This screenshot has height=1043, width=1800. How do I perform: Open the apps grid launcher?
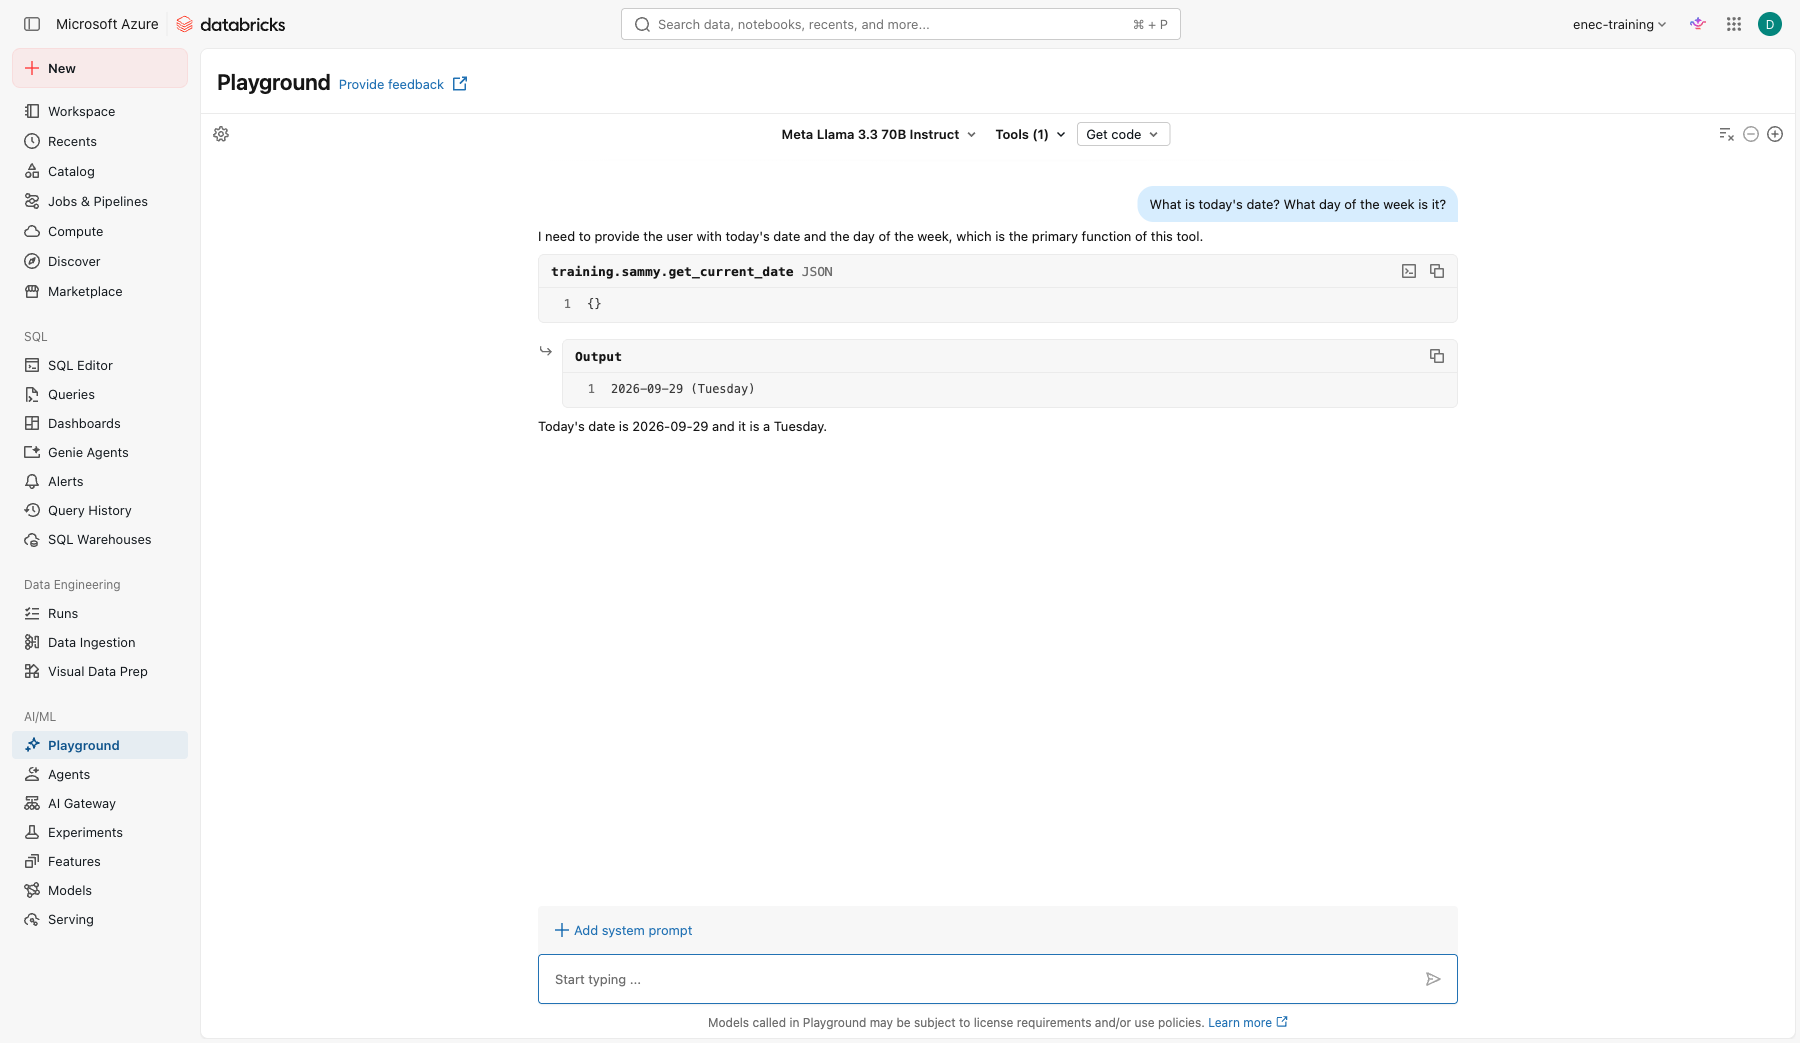point(1734,24)
